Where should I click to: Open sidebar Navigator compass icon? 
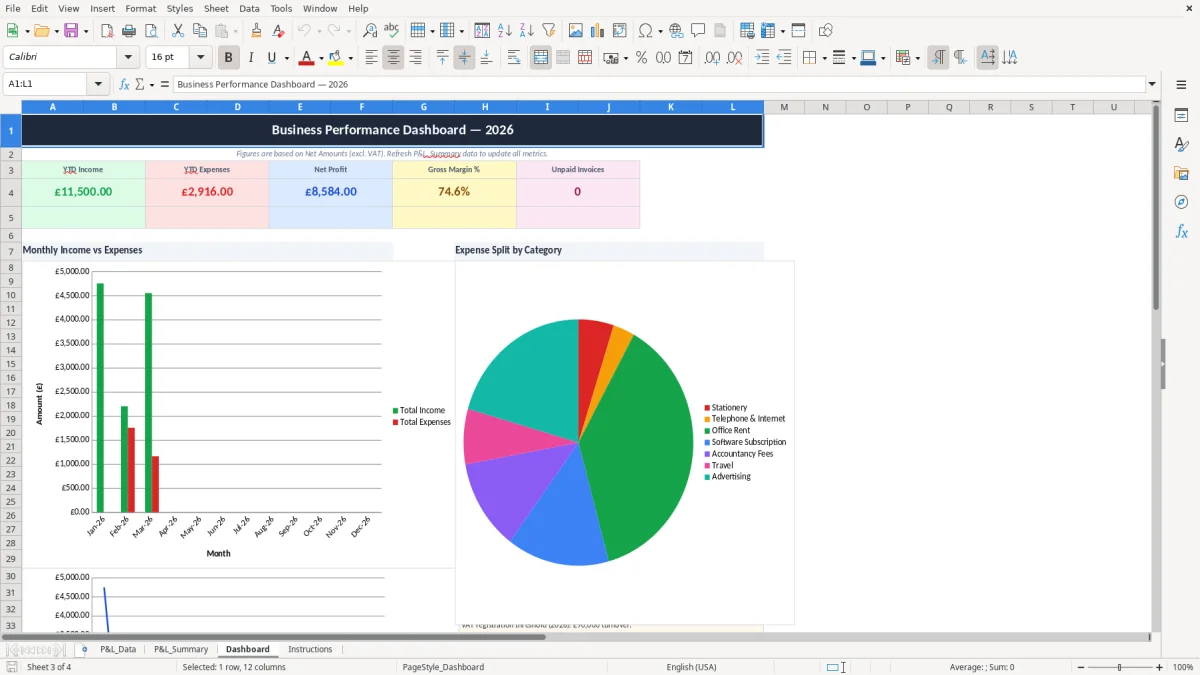(1181, 202)
